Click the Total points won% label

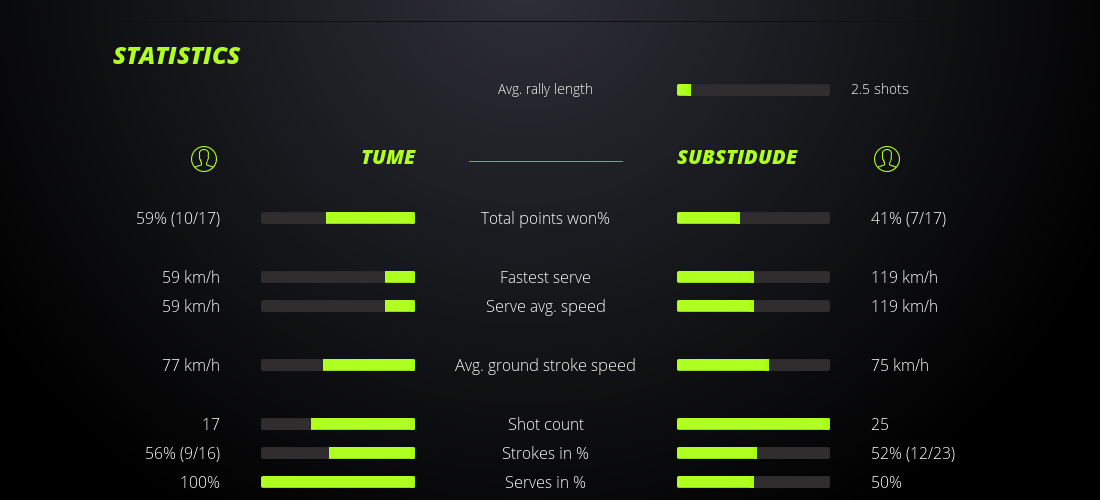tap(545, 218)
